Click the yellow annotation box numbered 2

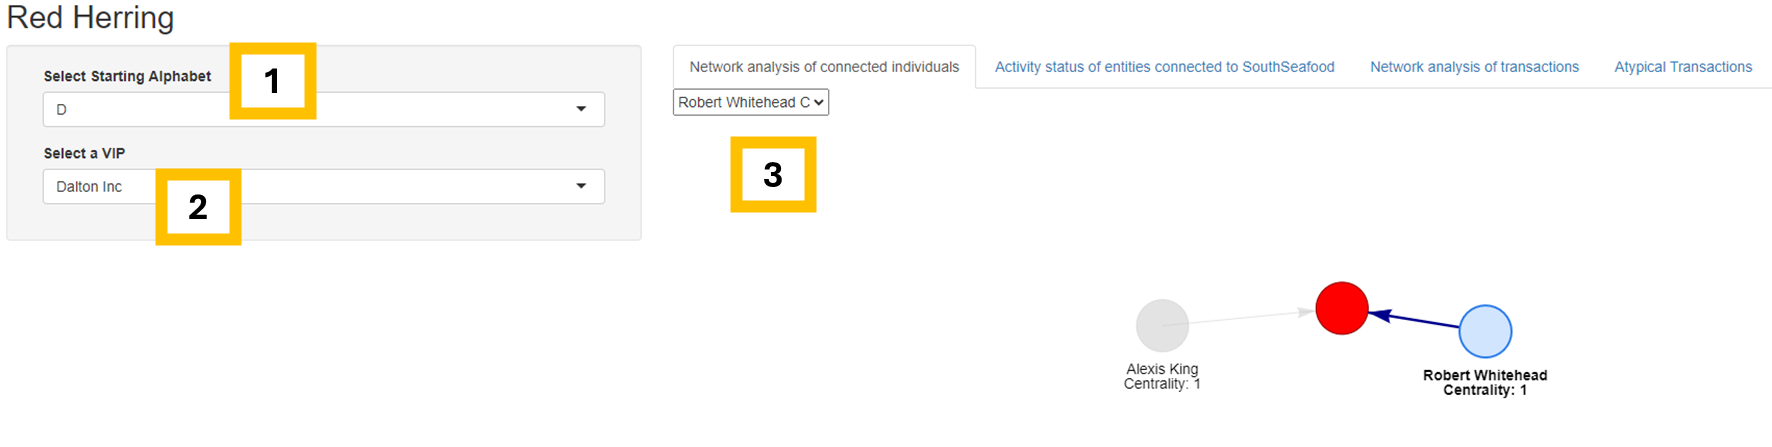coord(198,207)
